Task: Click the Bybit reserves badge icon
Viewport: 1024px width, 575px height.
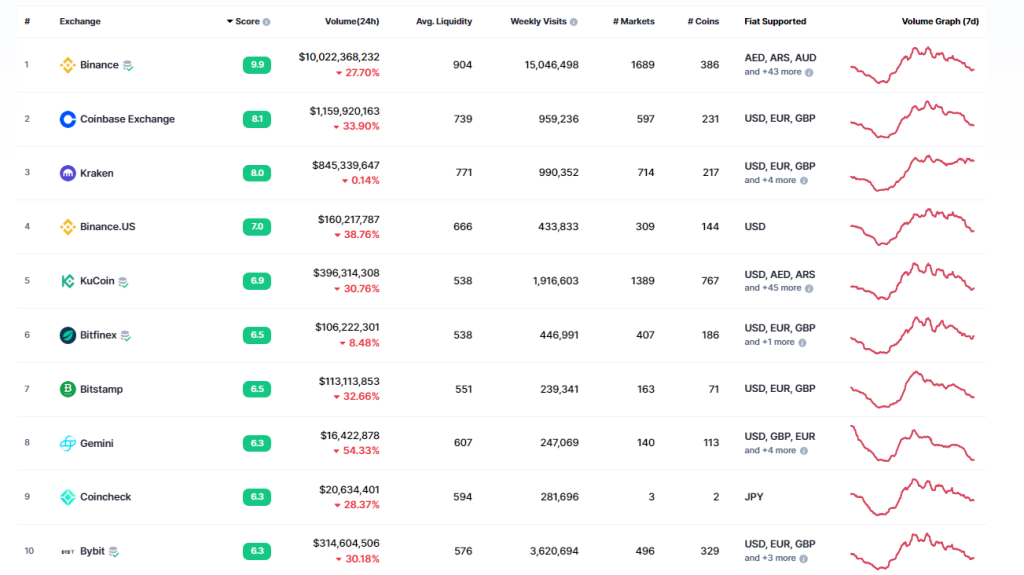Action: tap(114, 551)
